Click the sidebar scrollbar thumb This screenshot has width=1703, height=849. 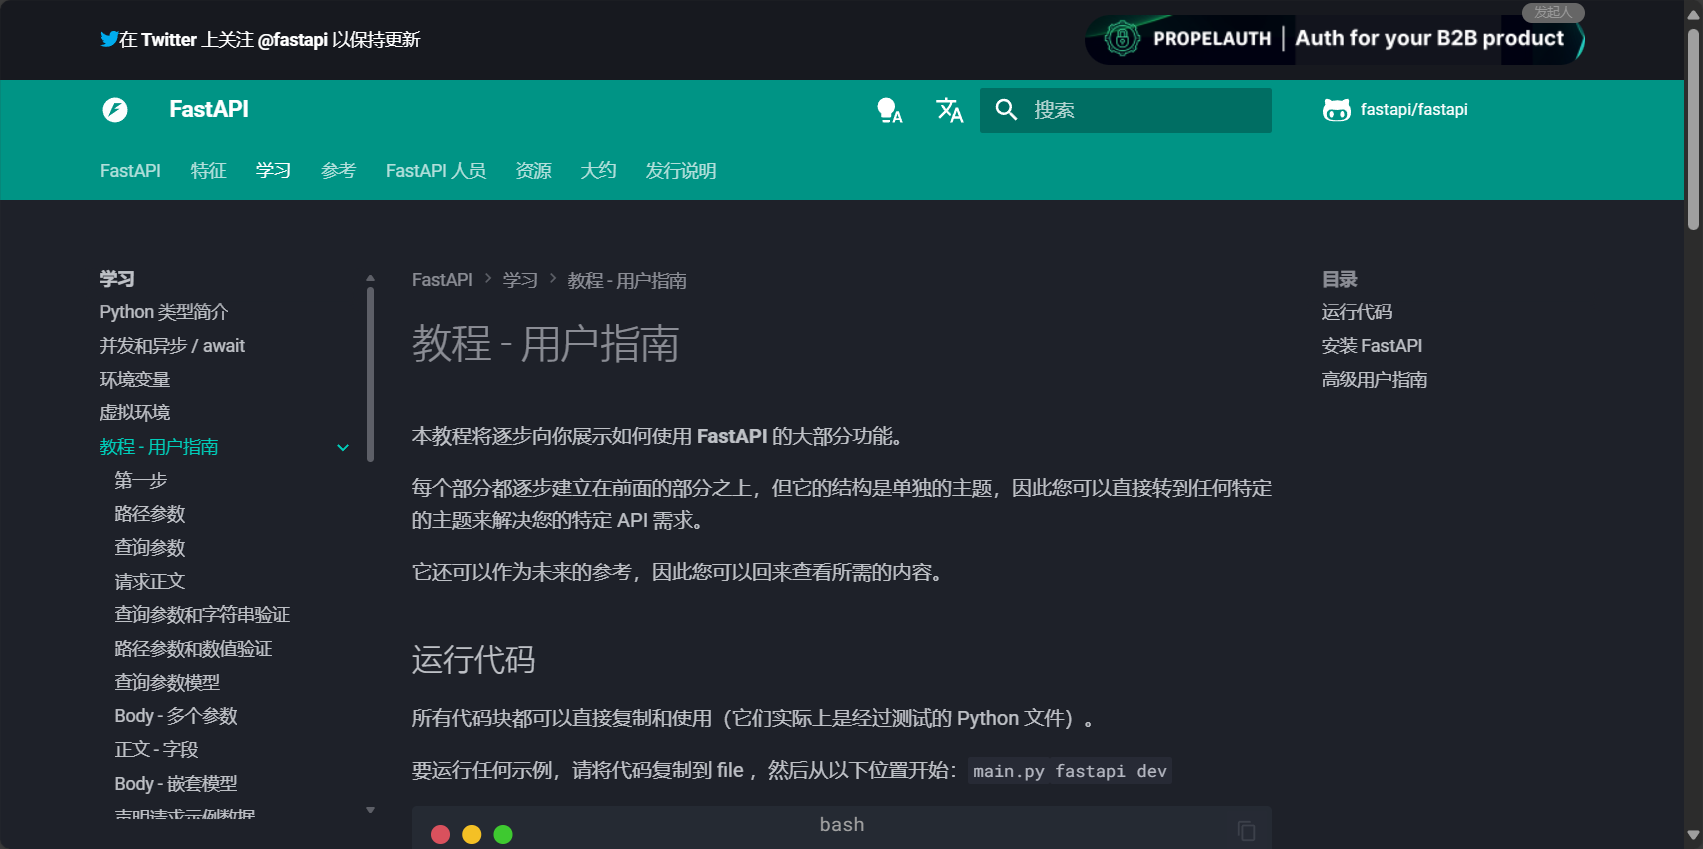click(x=370, y=375)
